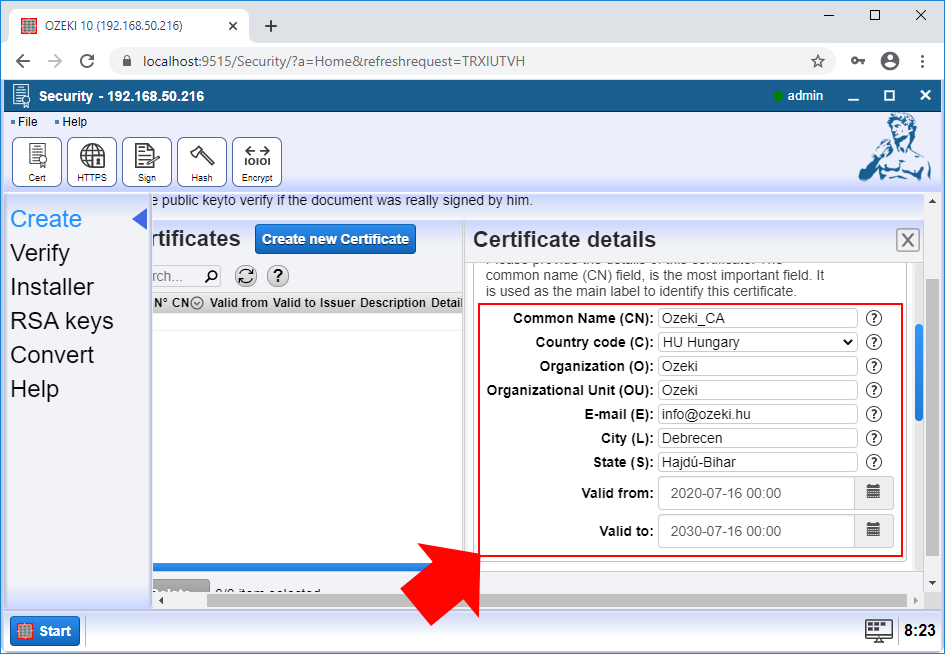This screenshot has width=945, height=654.
Task: Close the Certificate details panel
Action: coord(907,240)
